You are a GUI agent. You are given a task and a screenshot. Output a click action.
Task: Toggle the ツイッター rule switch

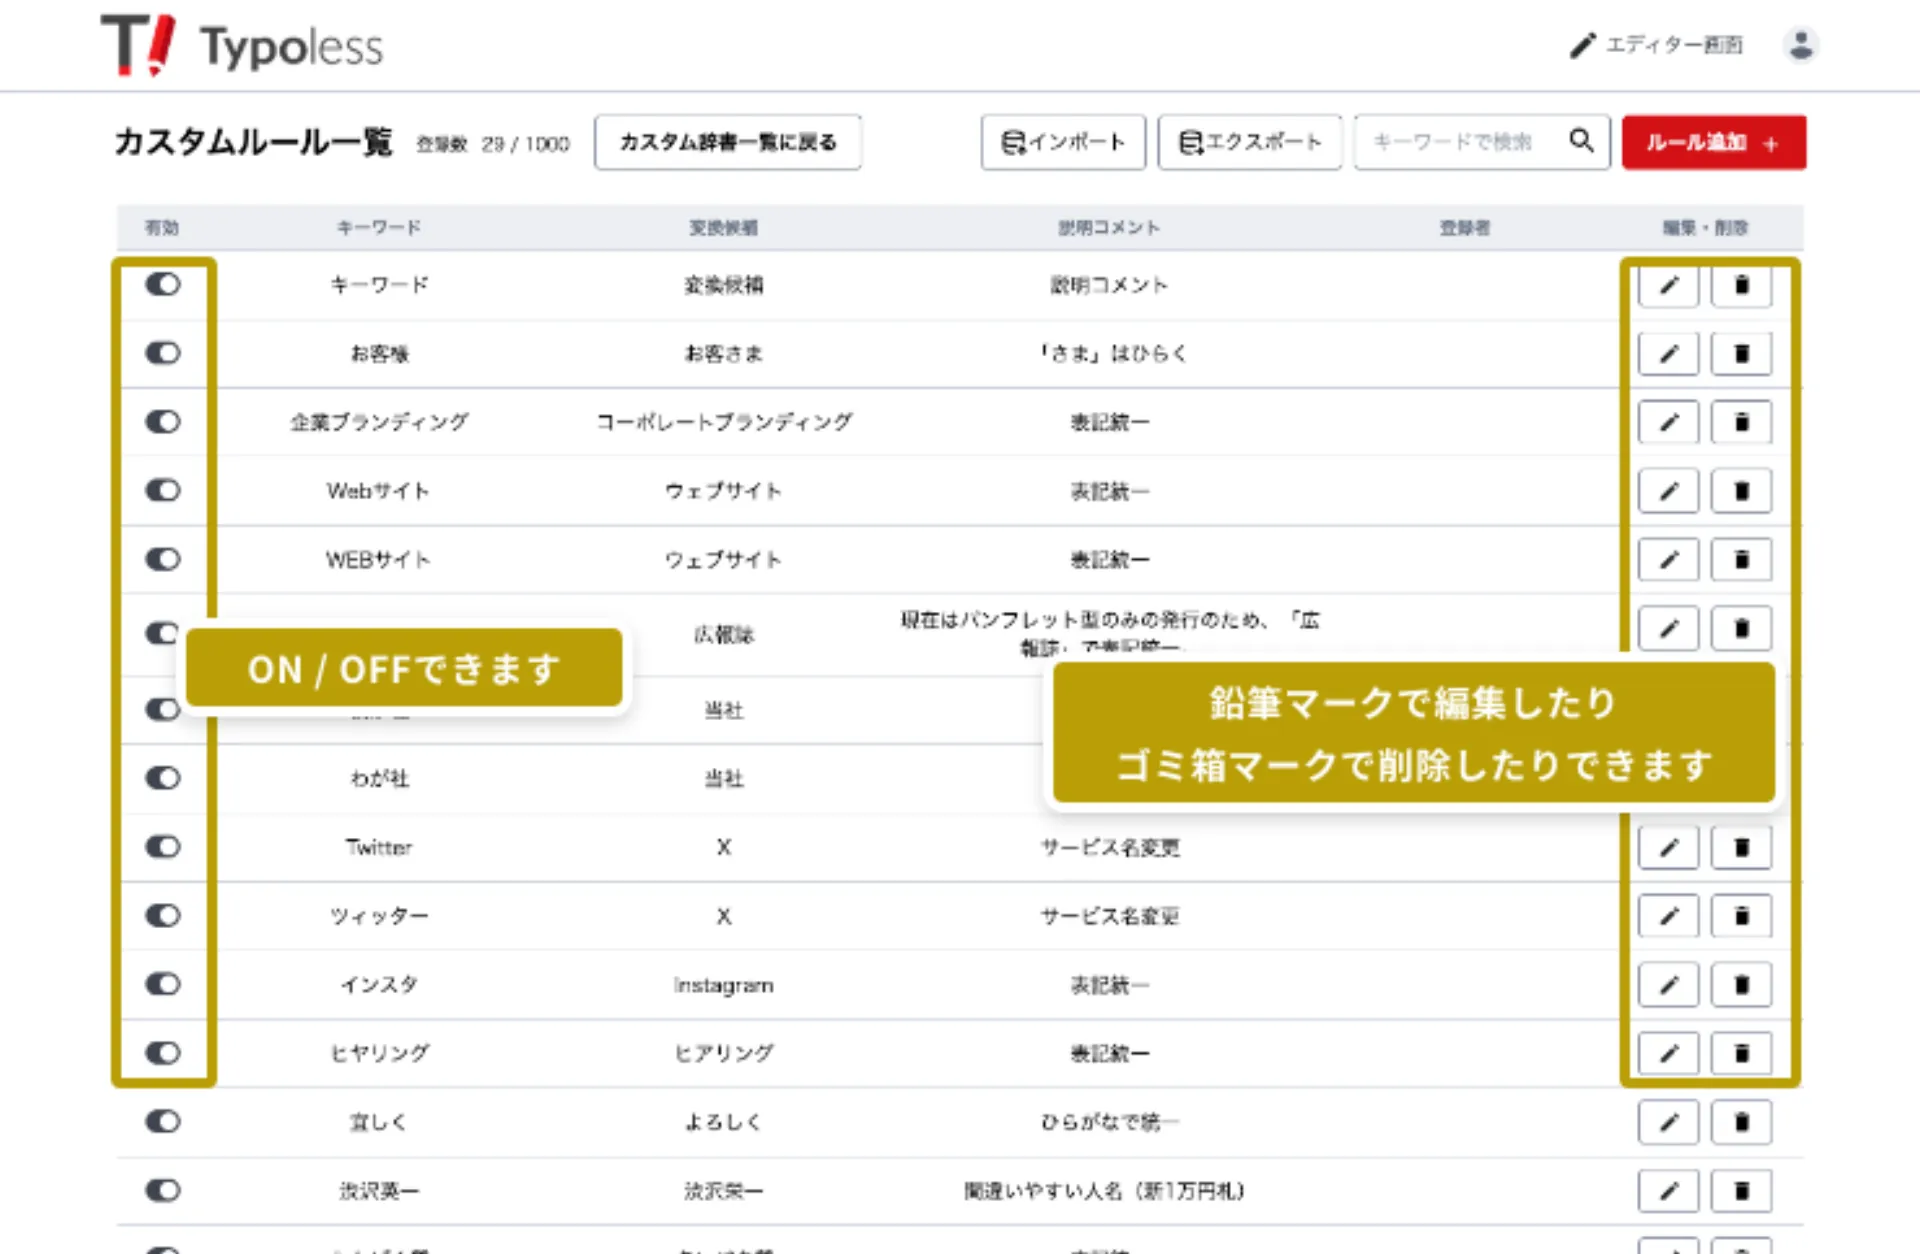(163, 916)
